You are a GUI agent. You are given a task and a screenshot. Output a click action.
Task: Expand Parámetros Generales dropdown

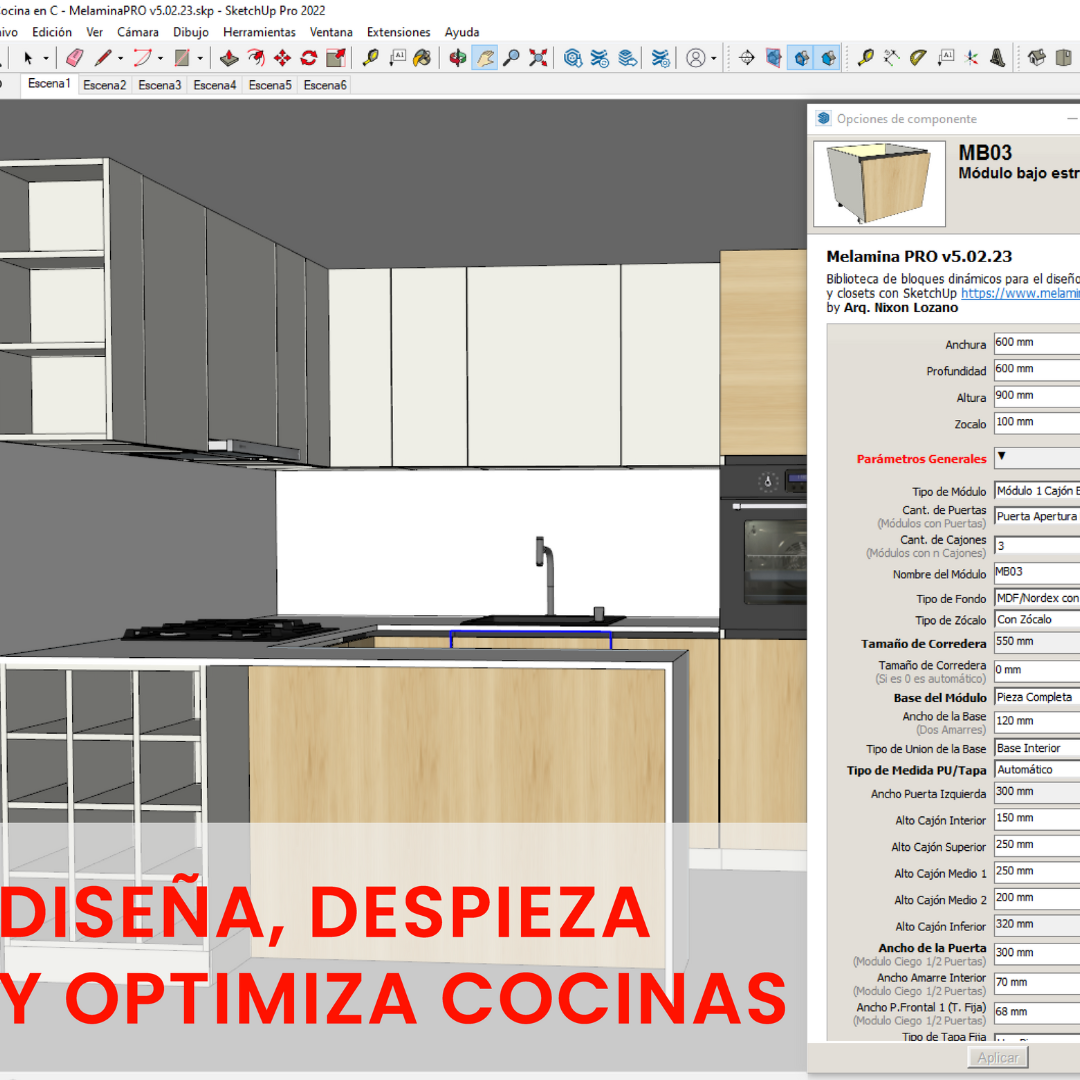(1037, 457)
